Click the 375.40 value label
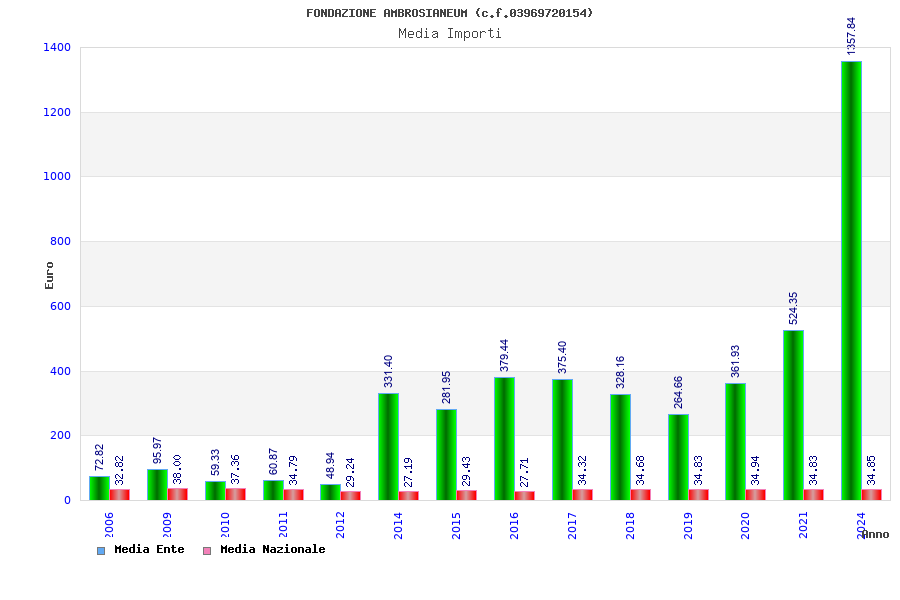 pos(562,357)
